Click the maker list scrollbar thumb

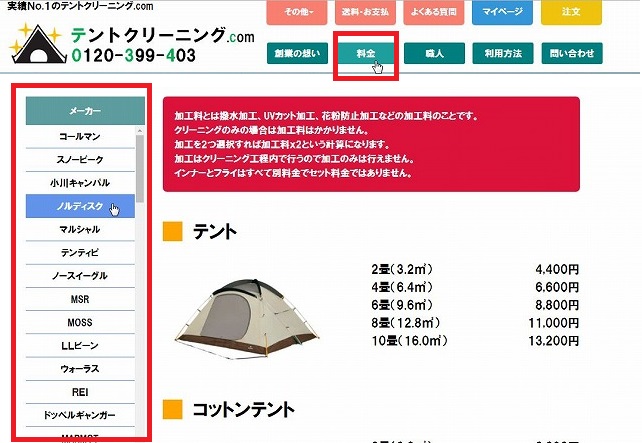pyautogui.click(x=140, y=169)
